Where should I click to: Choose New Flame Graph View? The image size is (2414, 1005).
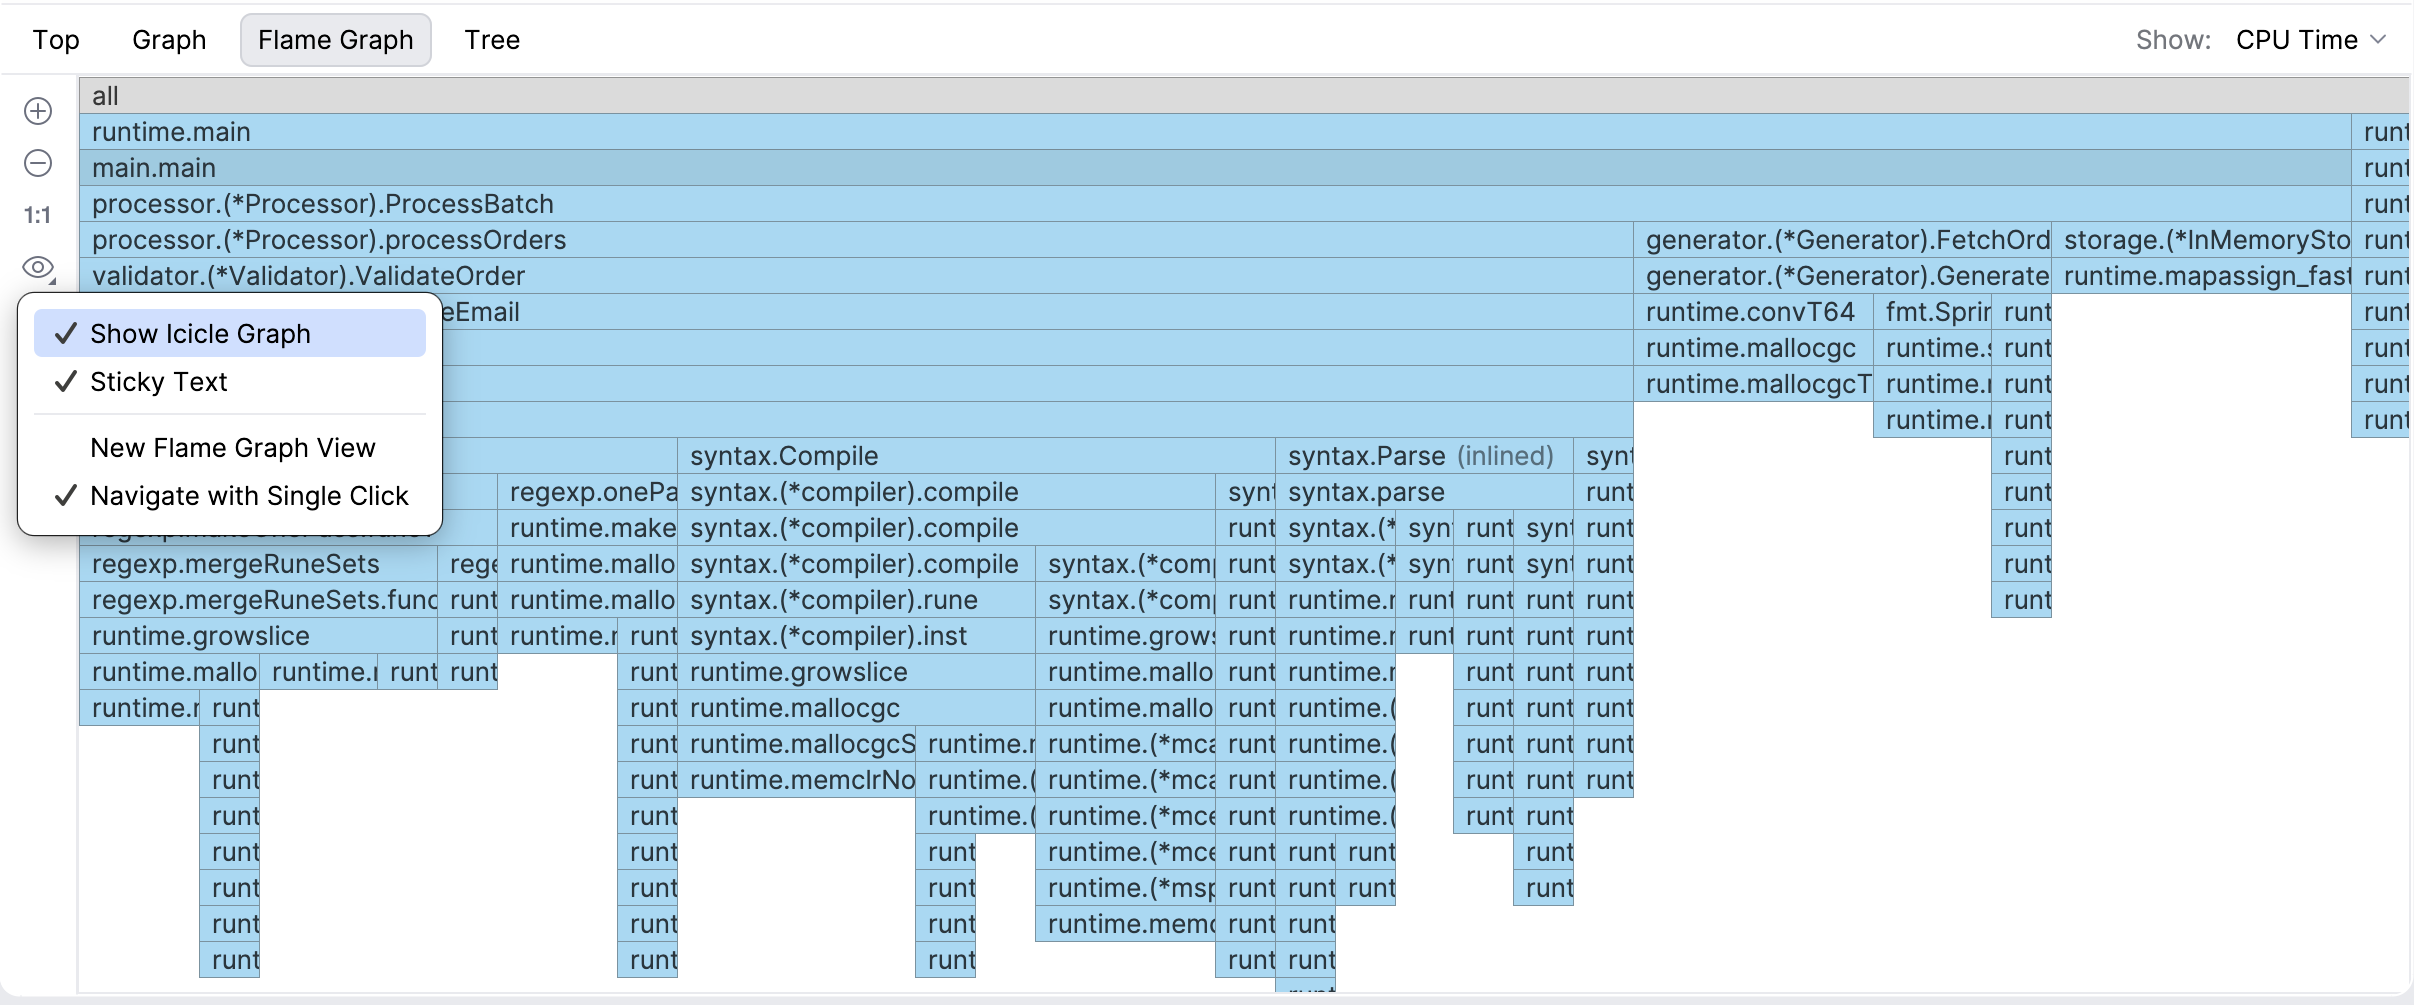[230, 448]
